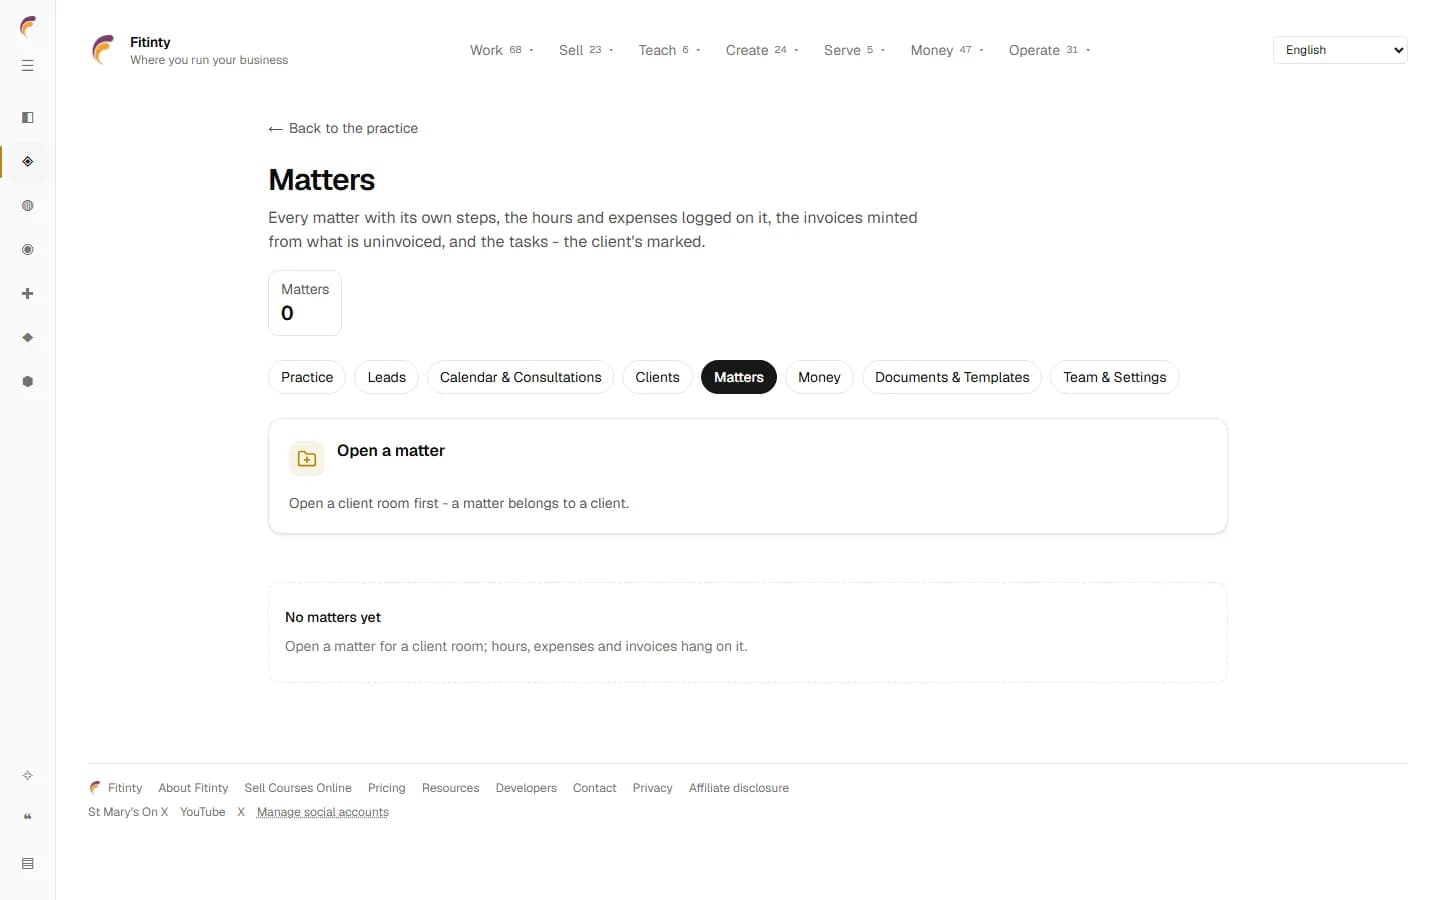Image resolution: width=1440 pixels, height=900 pixels.
Task: Click the small solid diamond sidebar icon
Action: coord(28,338)
